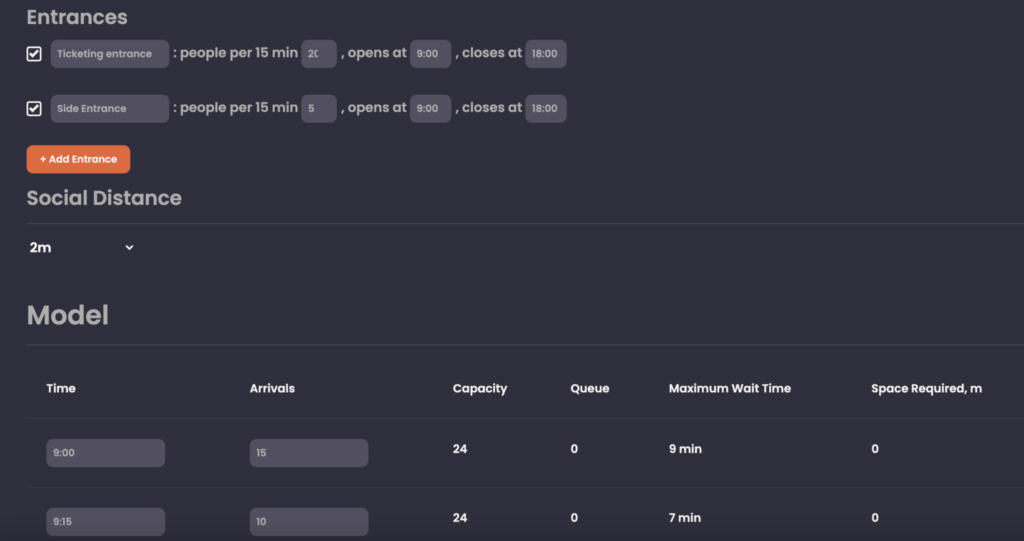Viewport: 1024px width, 541px height.
Task: Click the Social Distance heading
Action: (x=104, y=198)
